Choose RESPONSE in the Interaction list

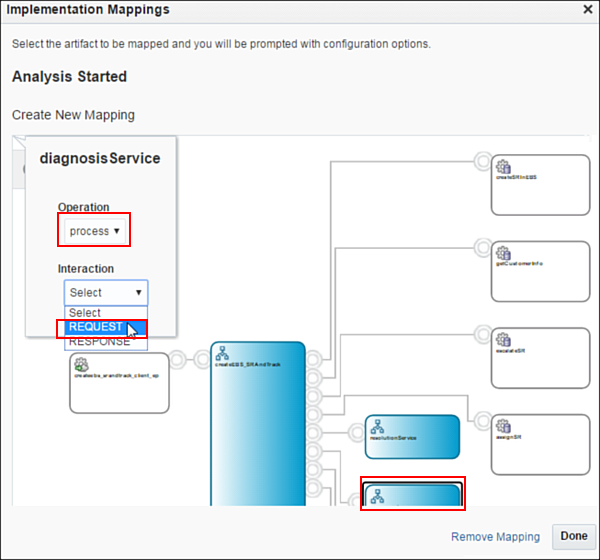106,341
